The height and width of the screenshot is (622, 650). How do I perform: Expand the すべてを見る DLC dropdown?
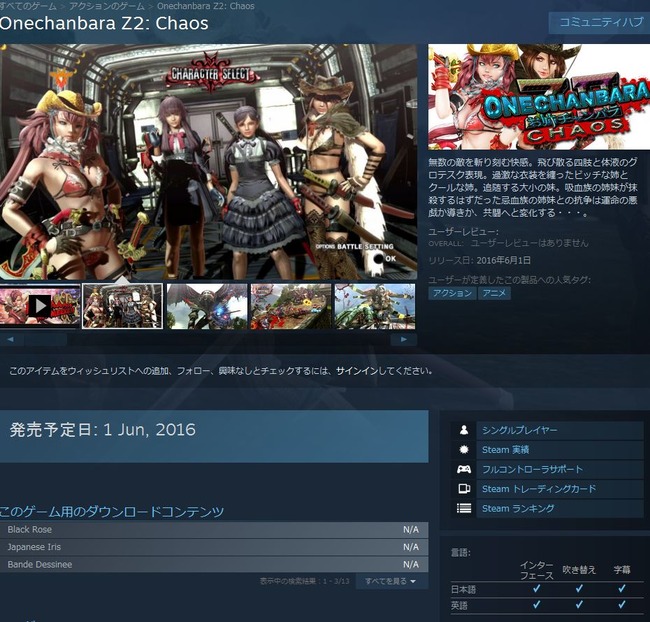[390, 581]
